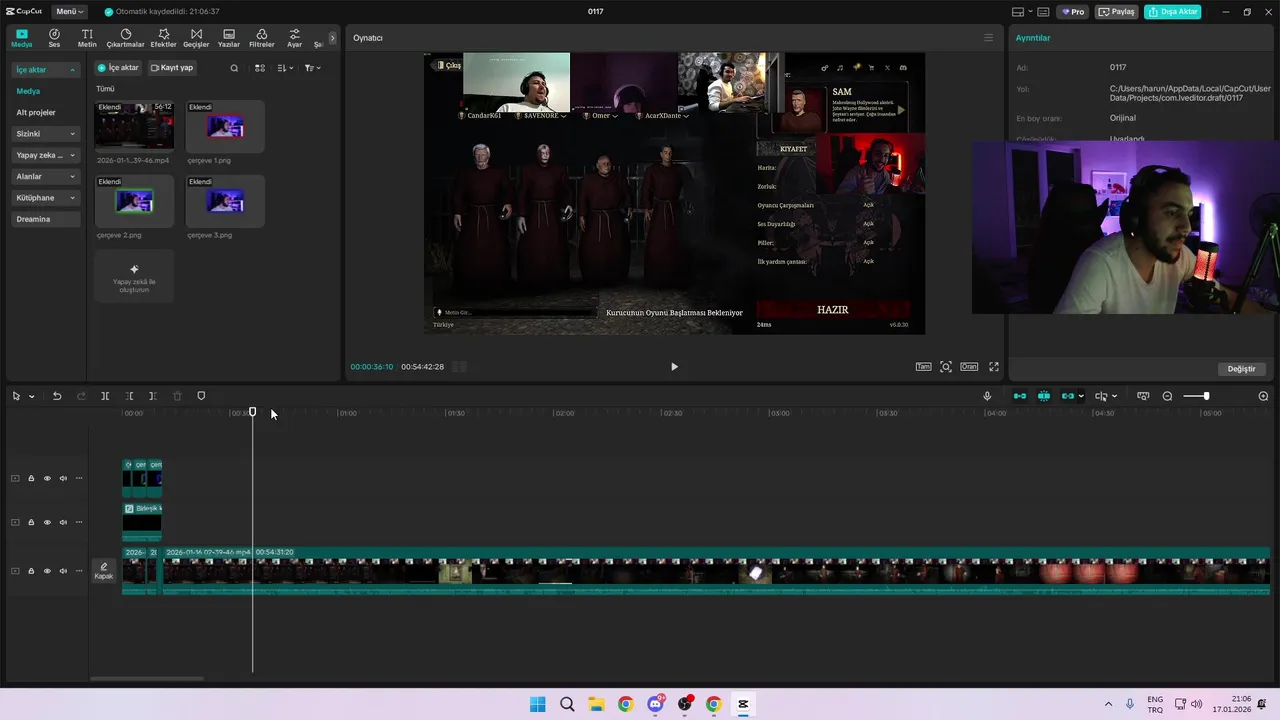Screen dimensions: 1280x720
Task: Open the Filtreler filters tab
Action: 261,38
